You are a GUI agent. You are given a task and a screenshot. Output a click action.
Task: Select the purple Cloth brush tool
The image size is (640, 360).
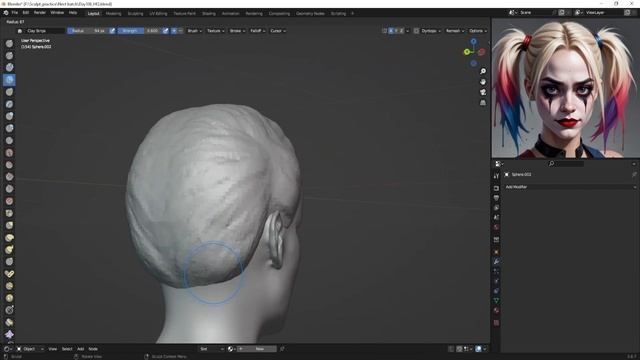coord(9,334)
